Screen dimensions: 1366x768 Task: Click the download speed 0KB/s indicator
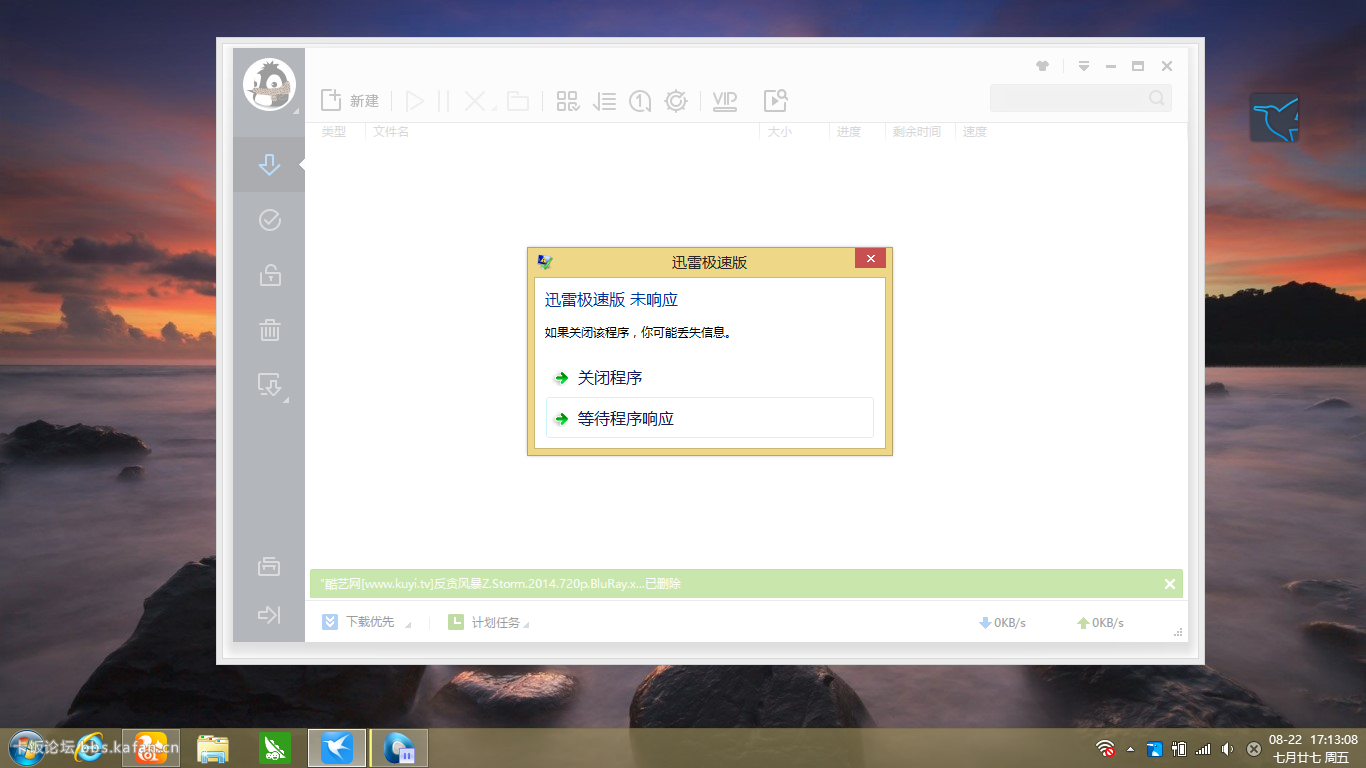click(1003, 622)
